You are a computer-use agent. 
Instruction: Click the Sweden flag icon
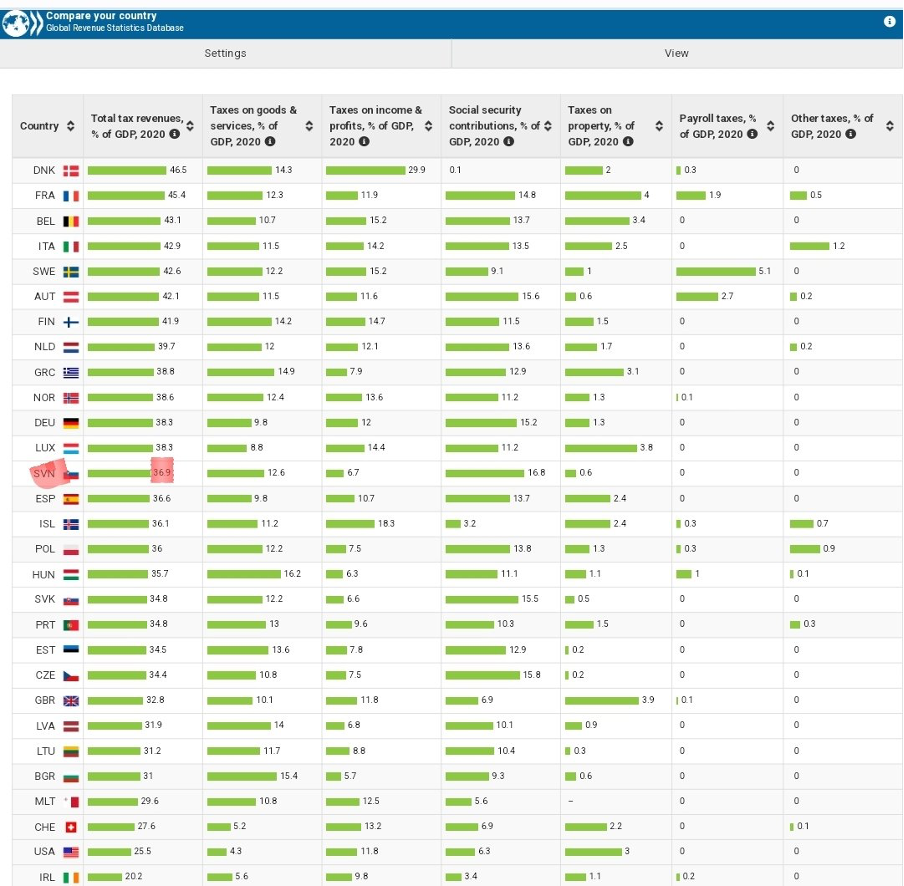click(71, 272)
